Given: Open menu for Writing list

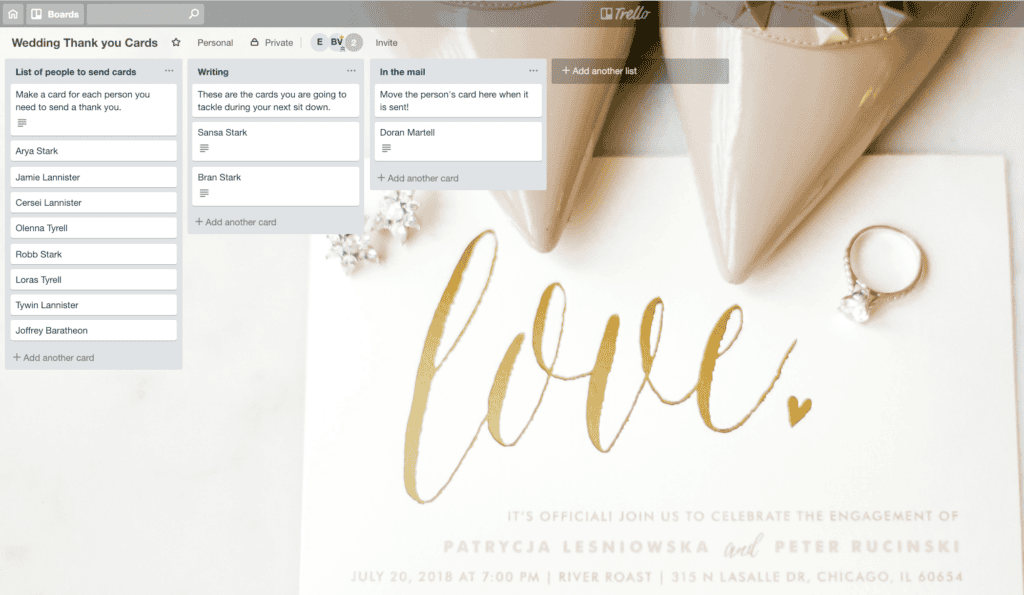Looking at the screenshot, I should 351,71.
